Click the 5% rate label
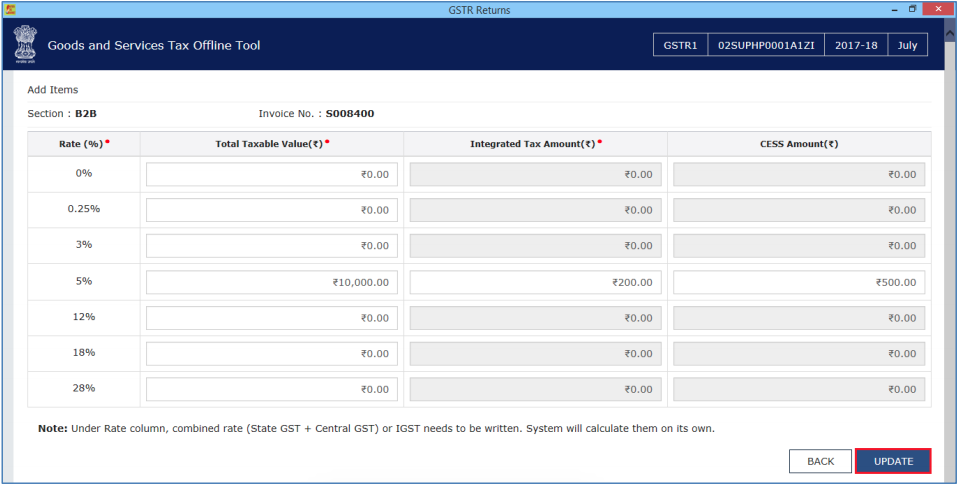The image size is (958, 484). coord(84,281)
